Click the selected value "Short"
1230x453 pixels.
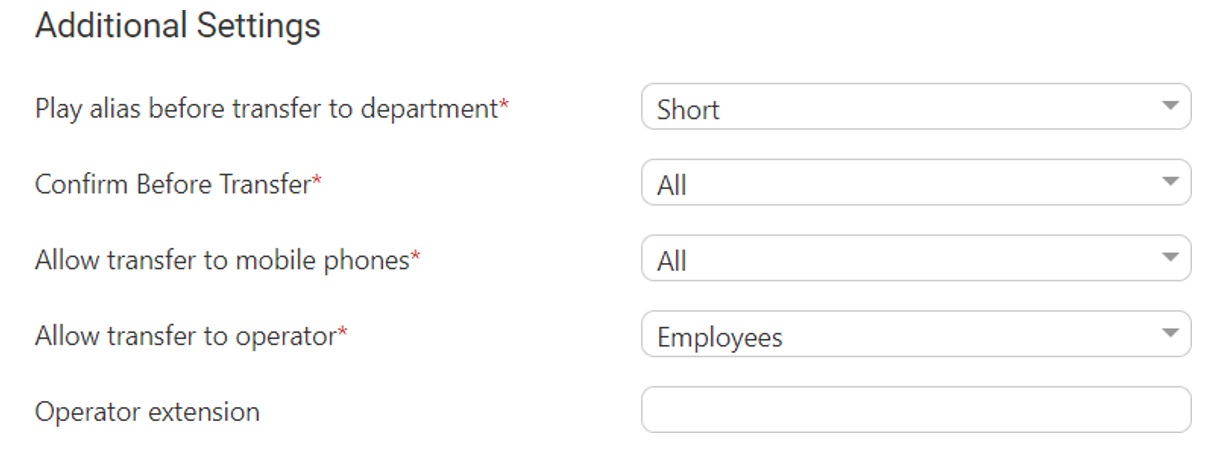pyautogui.click(x=688, y=110)
